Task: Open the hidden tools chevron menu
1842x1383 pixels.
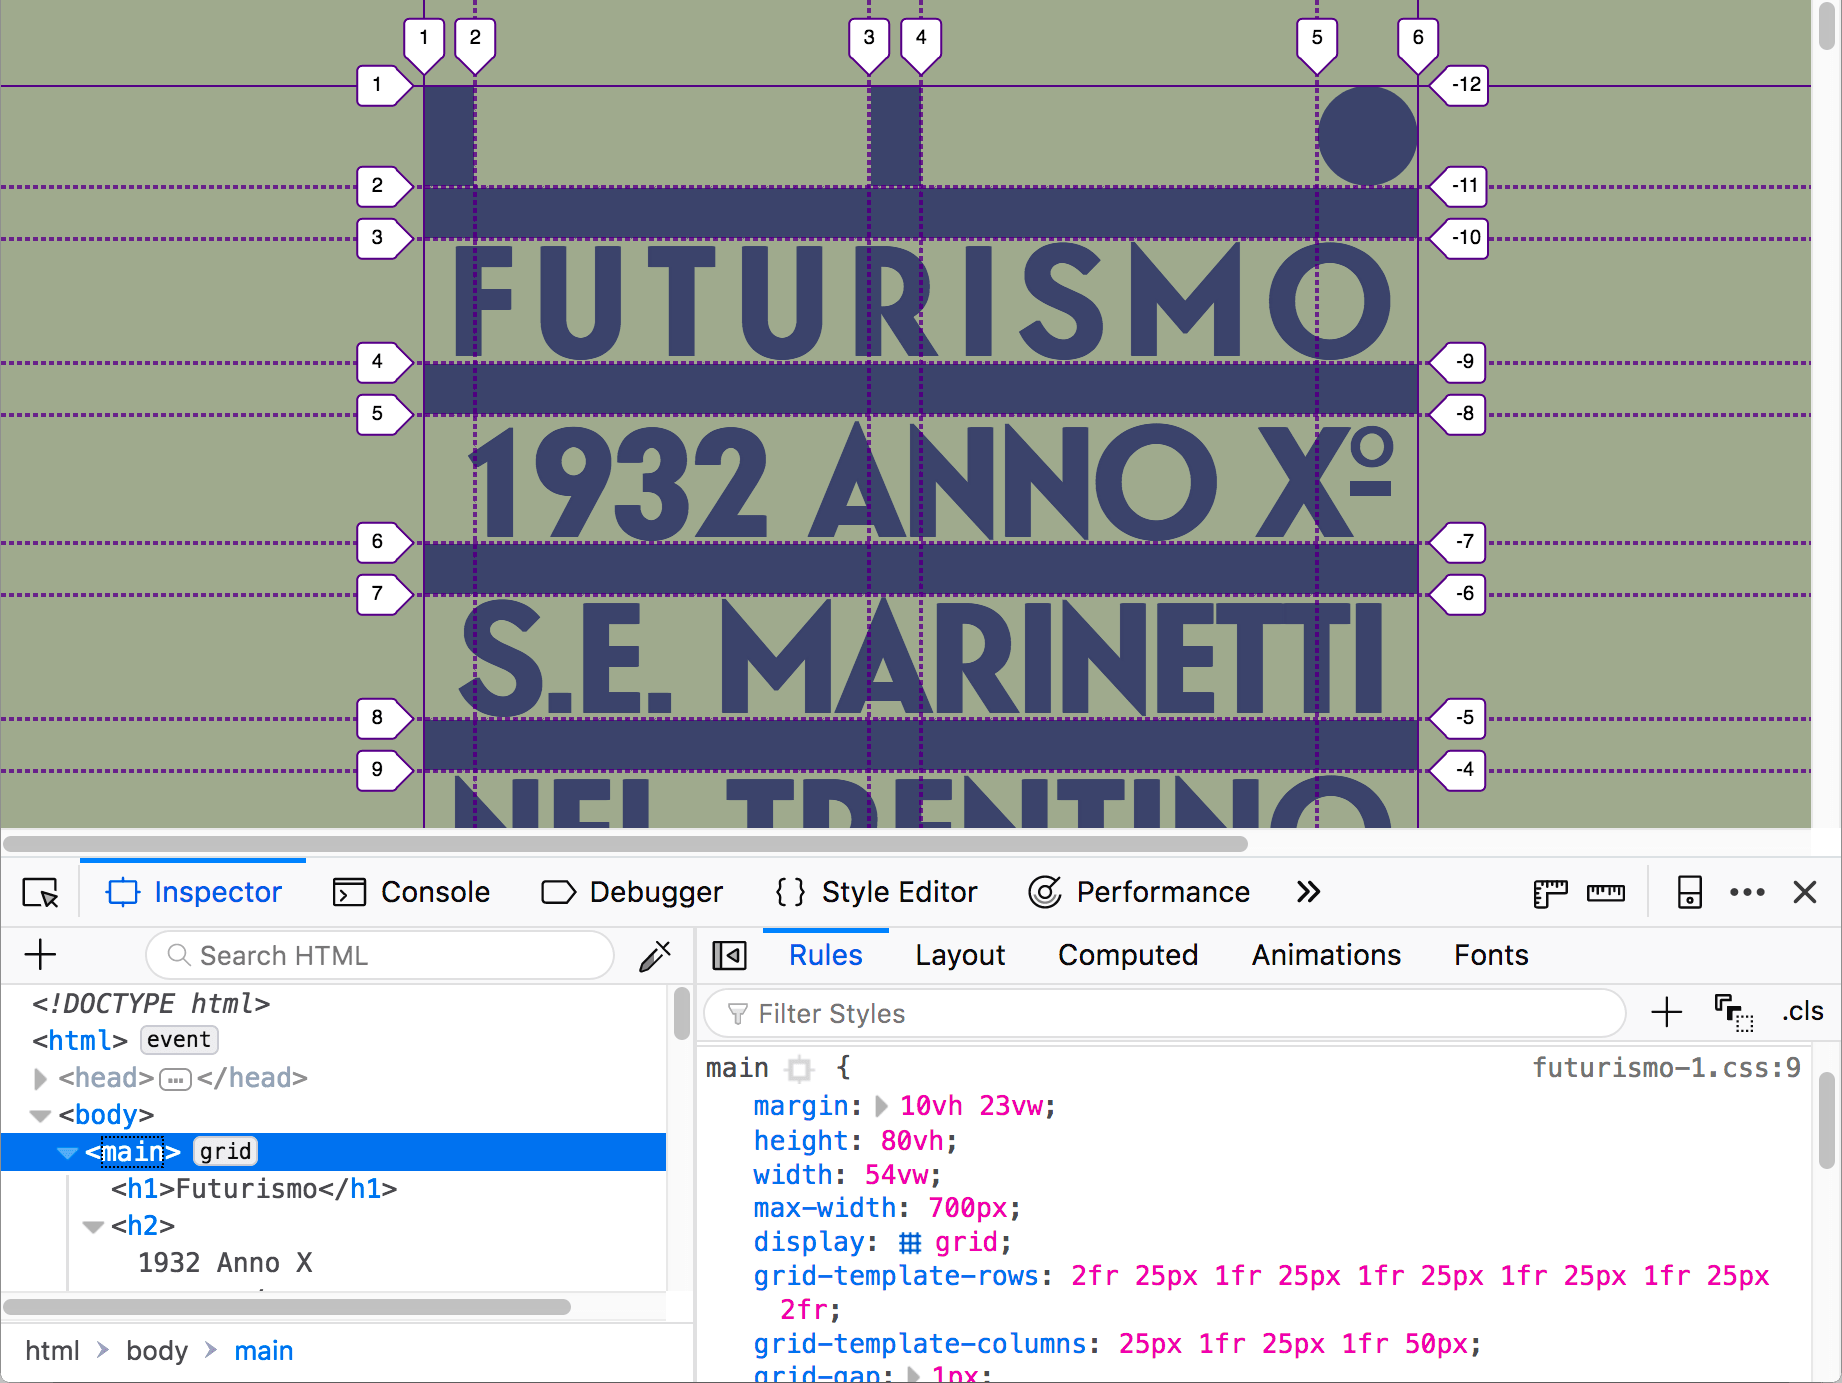Action: pyautogui.click(x=1307, y=892)
